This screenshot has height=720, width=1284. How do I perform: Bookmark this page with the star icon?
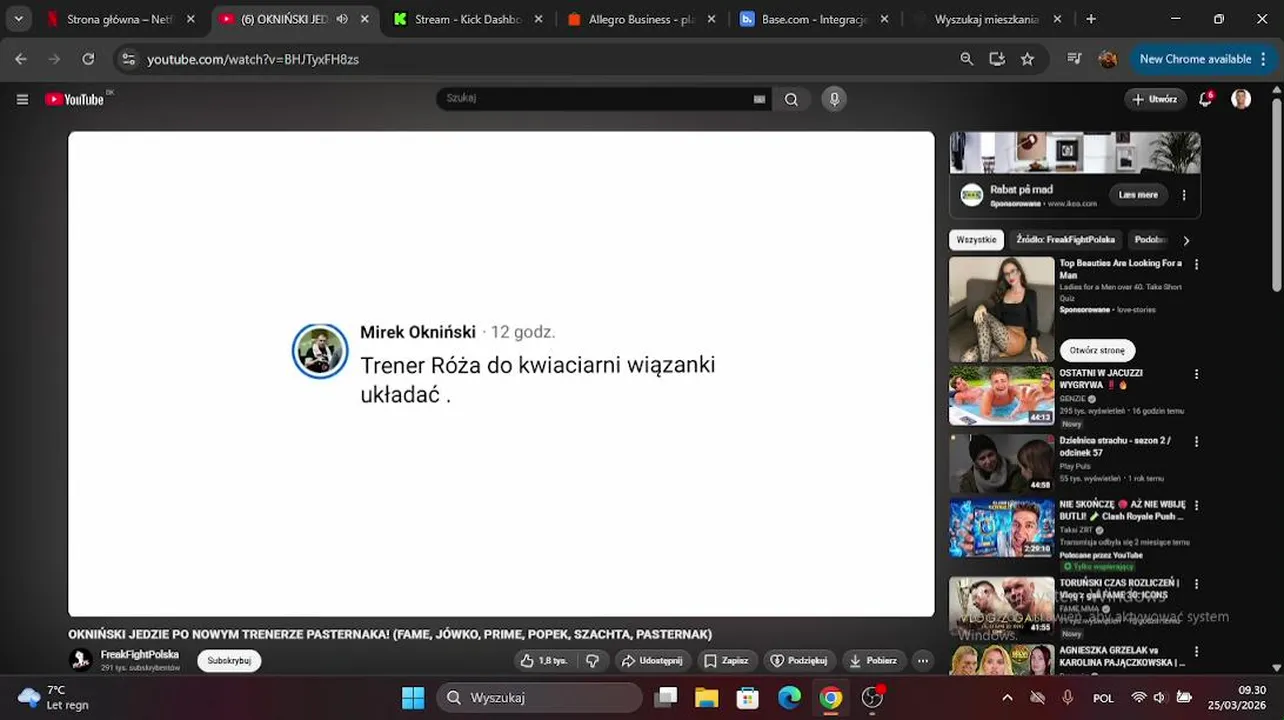click(x=1027, y=59)
